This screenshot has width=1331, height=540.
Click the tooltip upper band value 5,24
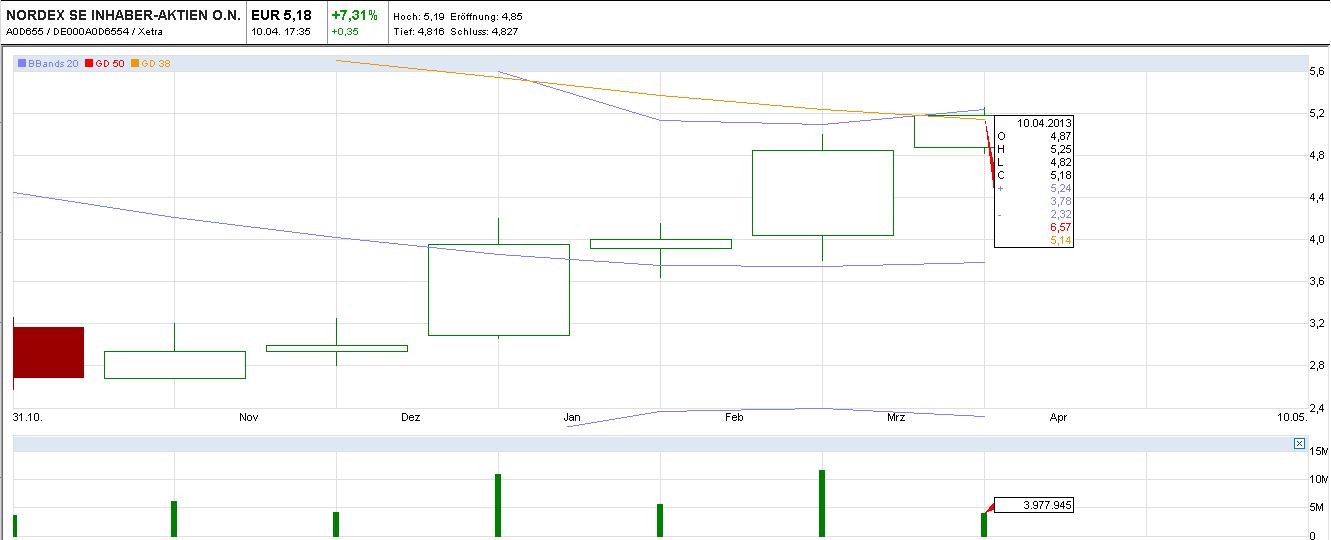click(x=1061, y=188)
